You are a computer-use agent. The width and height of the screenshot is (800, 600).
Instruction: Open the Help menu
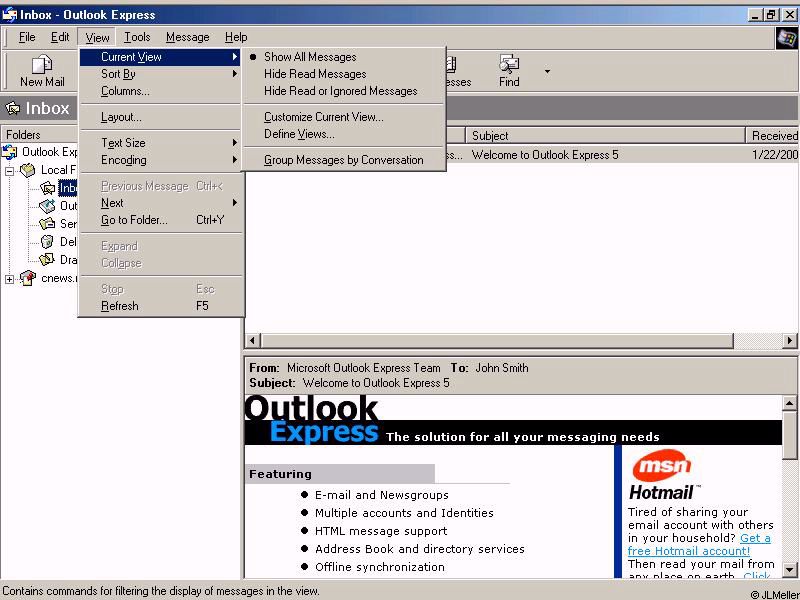coord(236,37)
